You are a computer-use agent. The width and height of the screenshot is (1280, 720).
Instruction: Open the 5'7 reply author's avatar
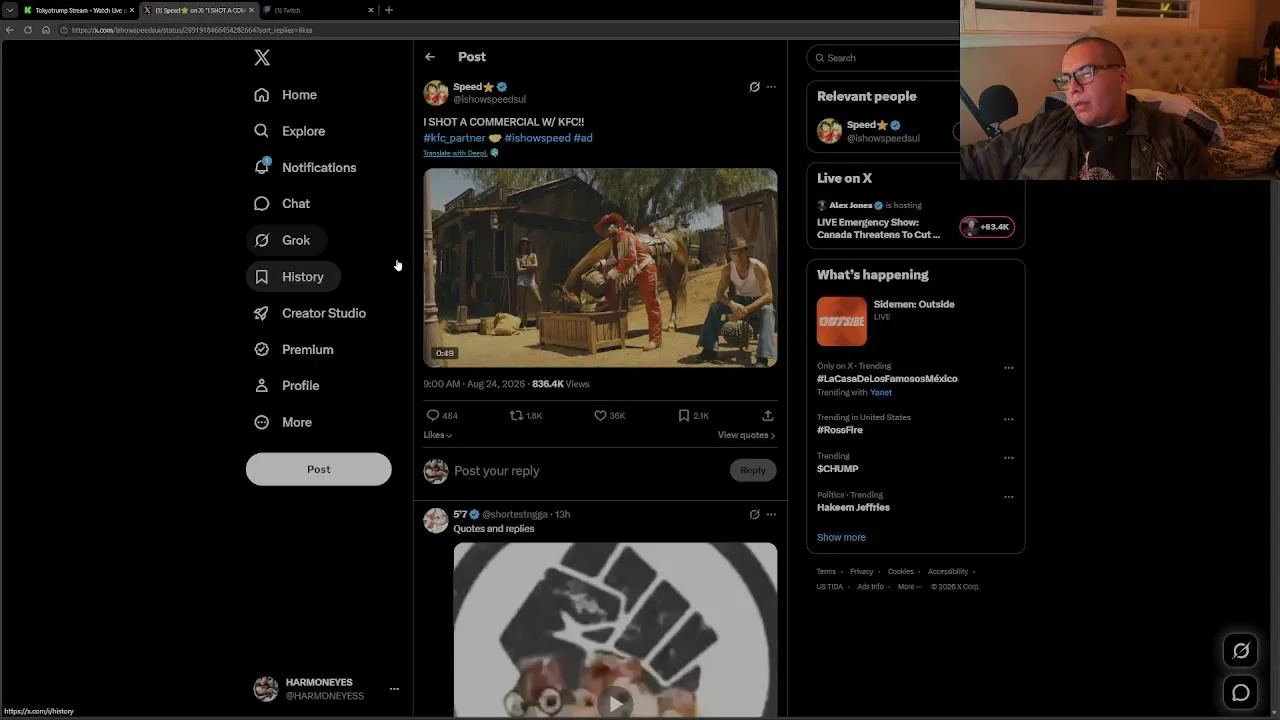(436, 520)
